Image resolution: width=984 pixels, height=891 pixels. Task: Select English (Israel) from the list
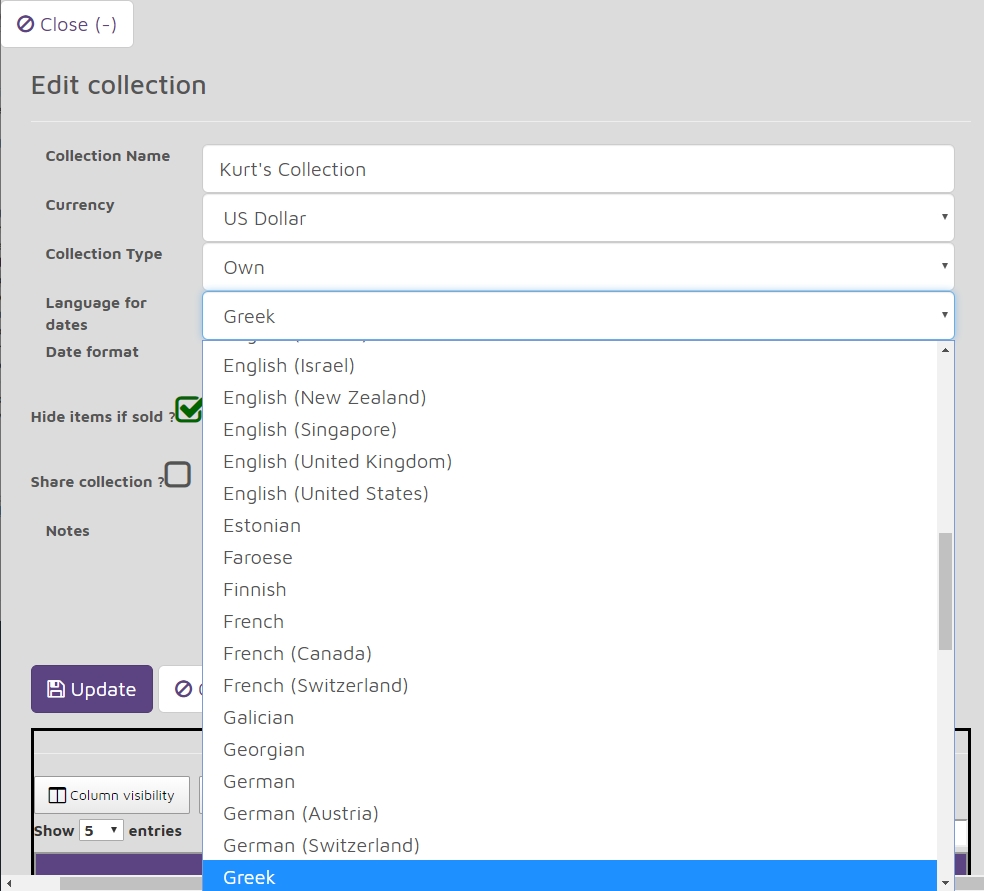tap(569, 365)
